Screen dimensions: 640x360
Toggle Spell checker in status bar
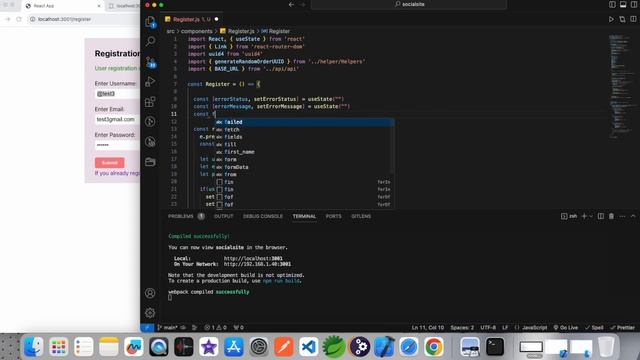(594, 327)
